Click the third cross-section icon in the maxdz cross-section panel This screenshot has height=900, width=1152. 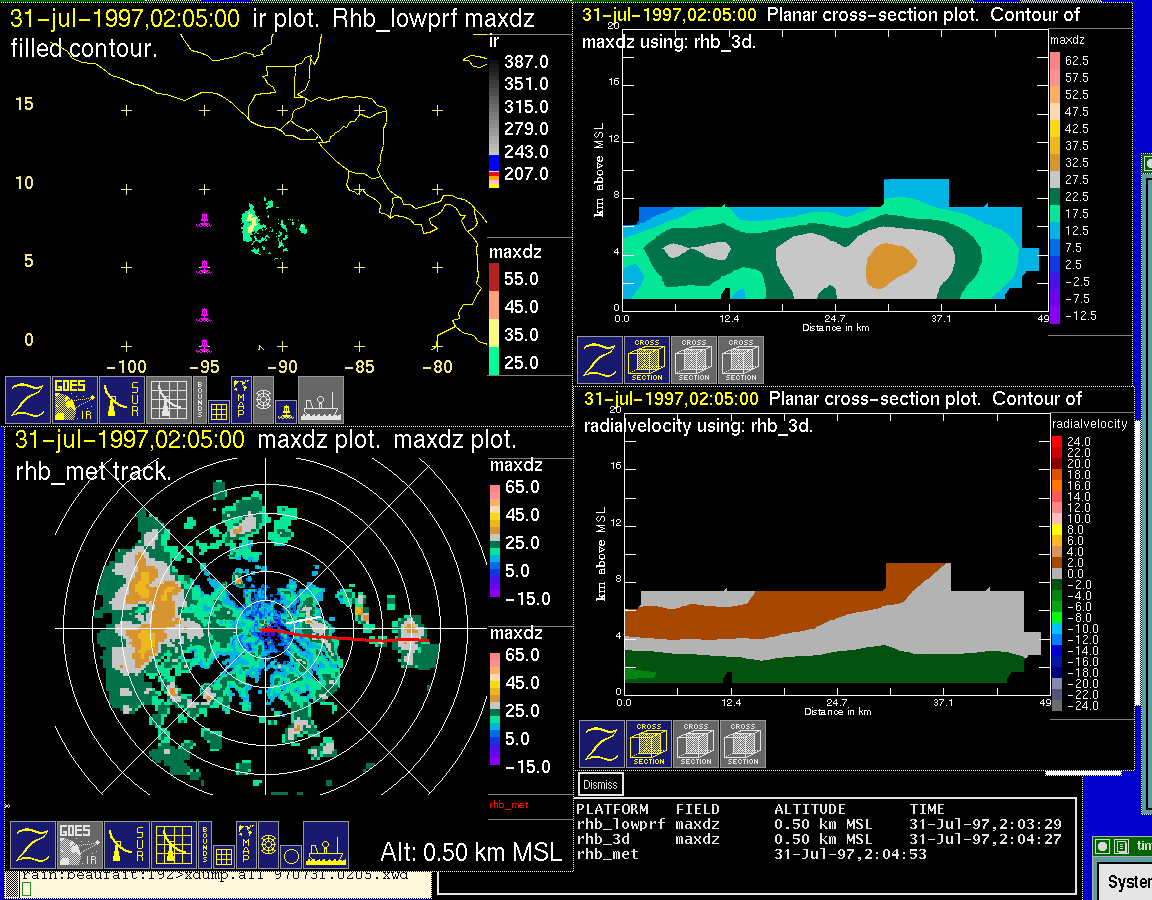pyautogui.click(x=741, y=360)
